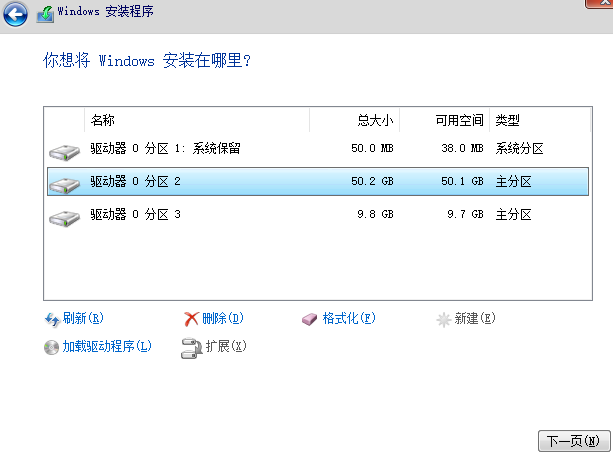Click the red Delete (删除) X icon
This screenshot has width=613, height=476.
[192, 319]
